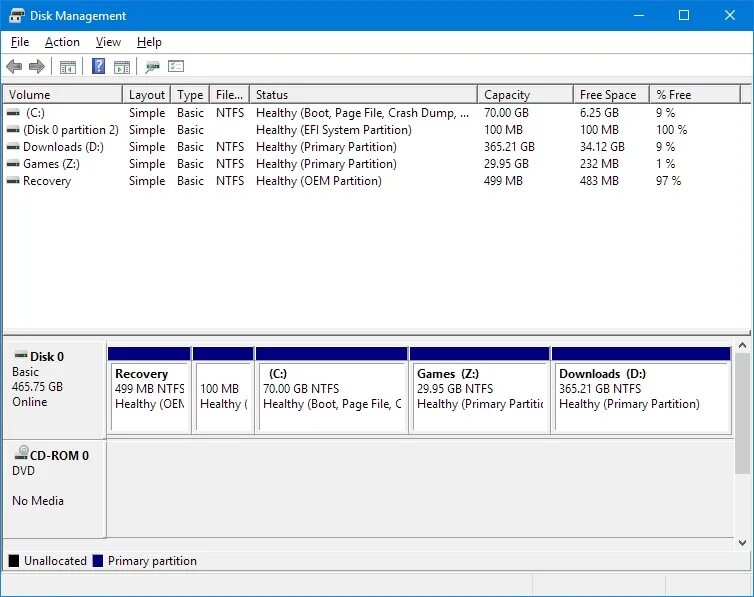754x597 pixels.
Task: Sort volumes by Capacity column header
Action: pos(526,95)
